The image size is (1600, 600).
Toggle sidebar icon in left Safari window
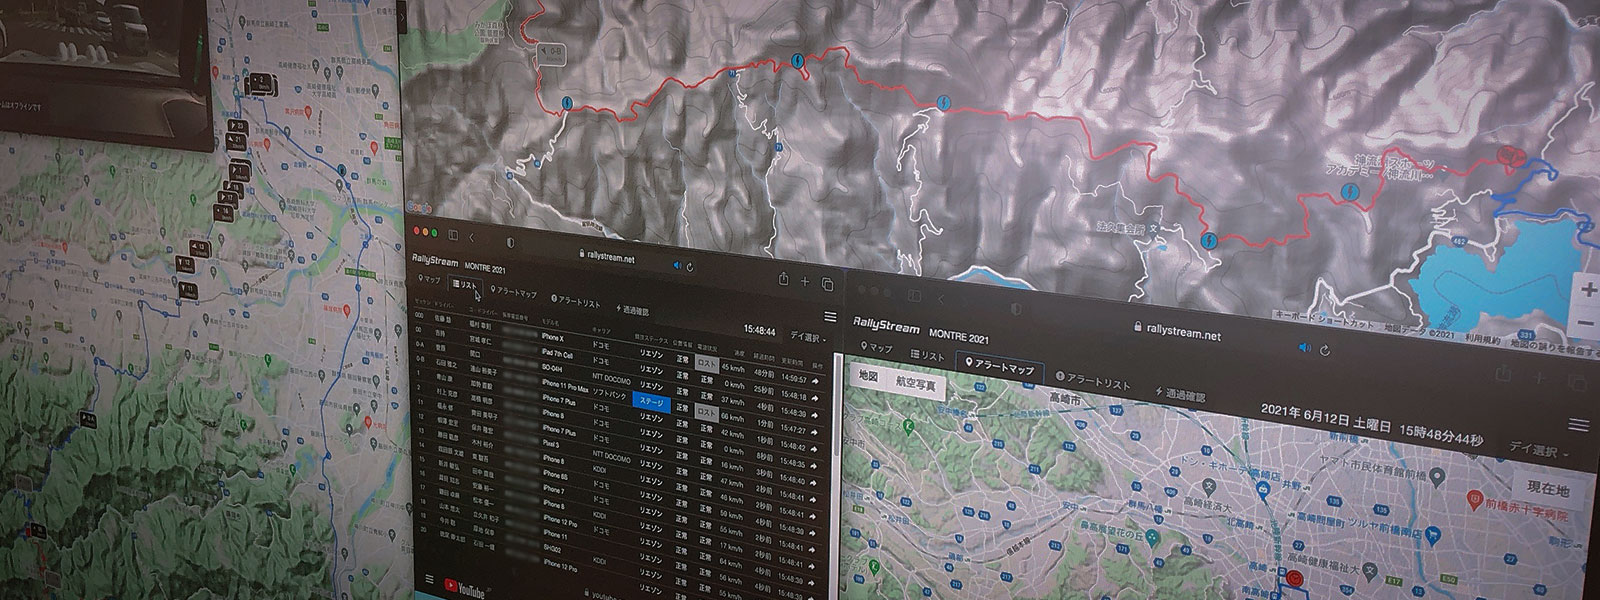[453, 235]
